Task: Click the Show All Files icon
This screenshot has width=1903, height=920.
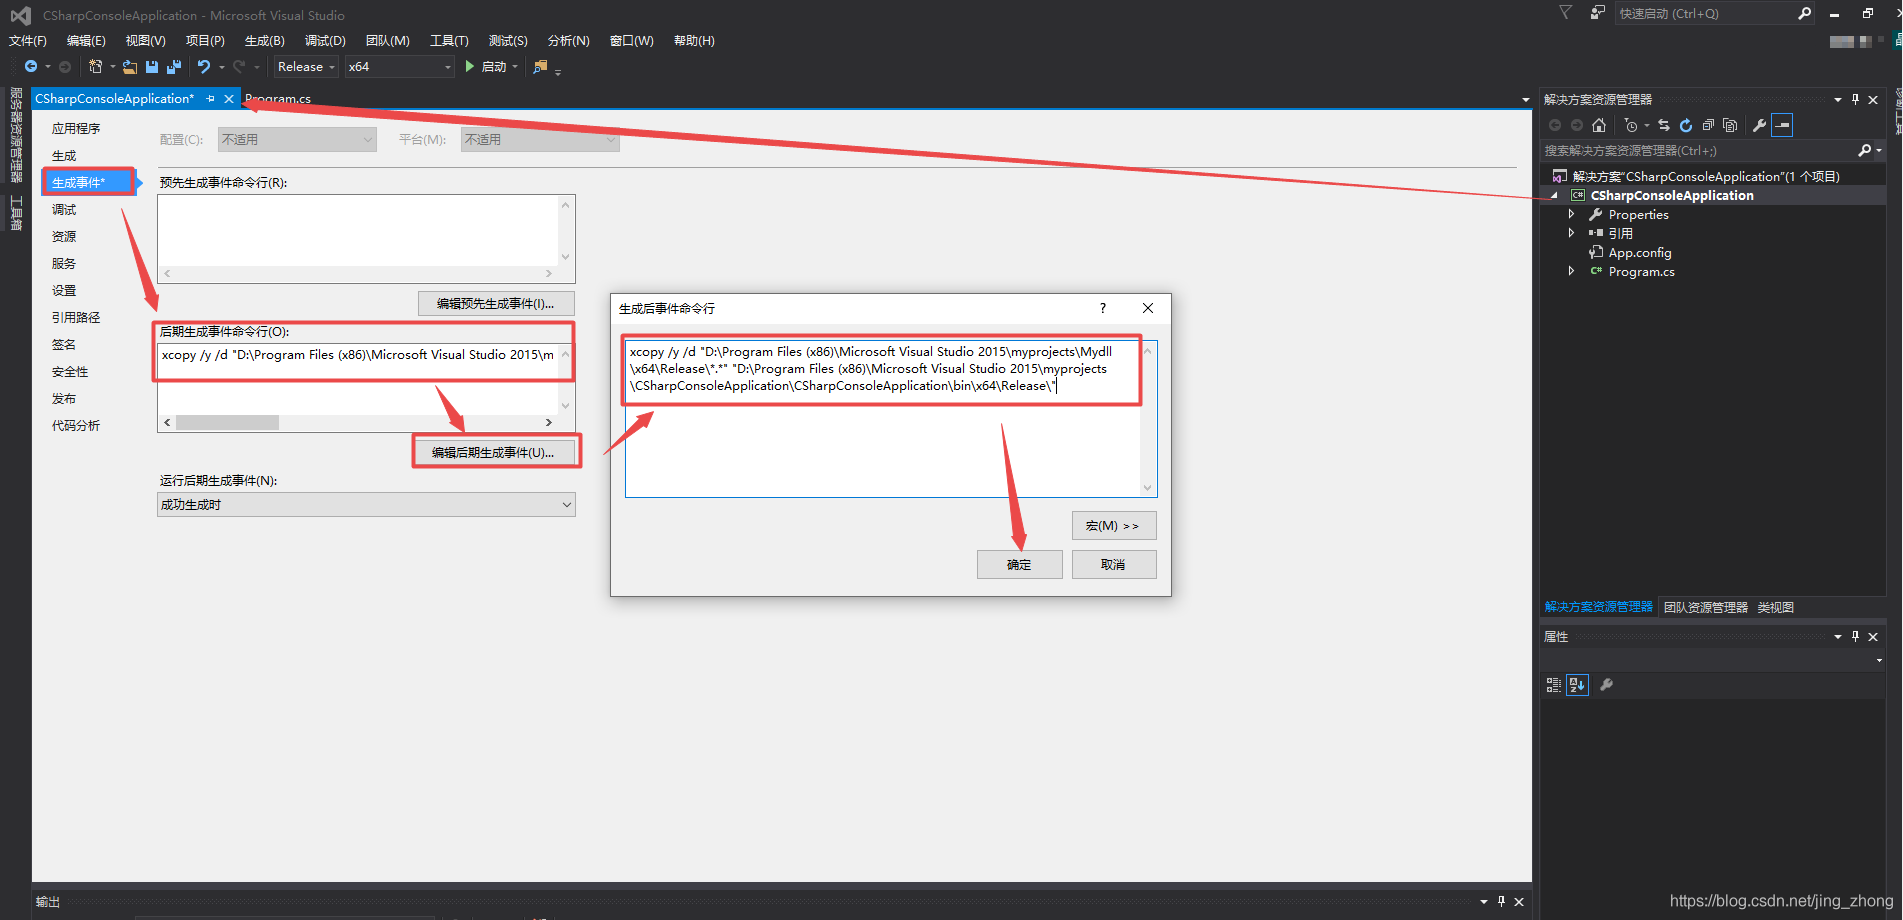Action: [x=1730, y=125]
